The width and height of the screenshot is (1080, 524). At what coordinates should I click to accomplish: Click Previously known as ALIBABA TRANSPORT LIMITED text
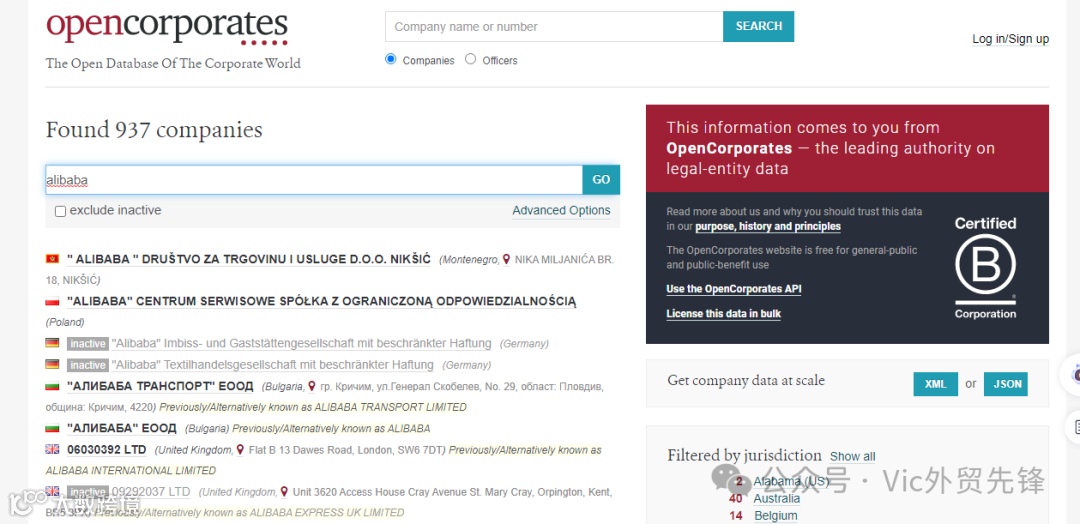click(313, 407)
